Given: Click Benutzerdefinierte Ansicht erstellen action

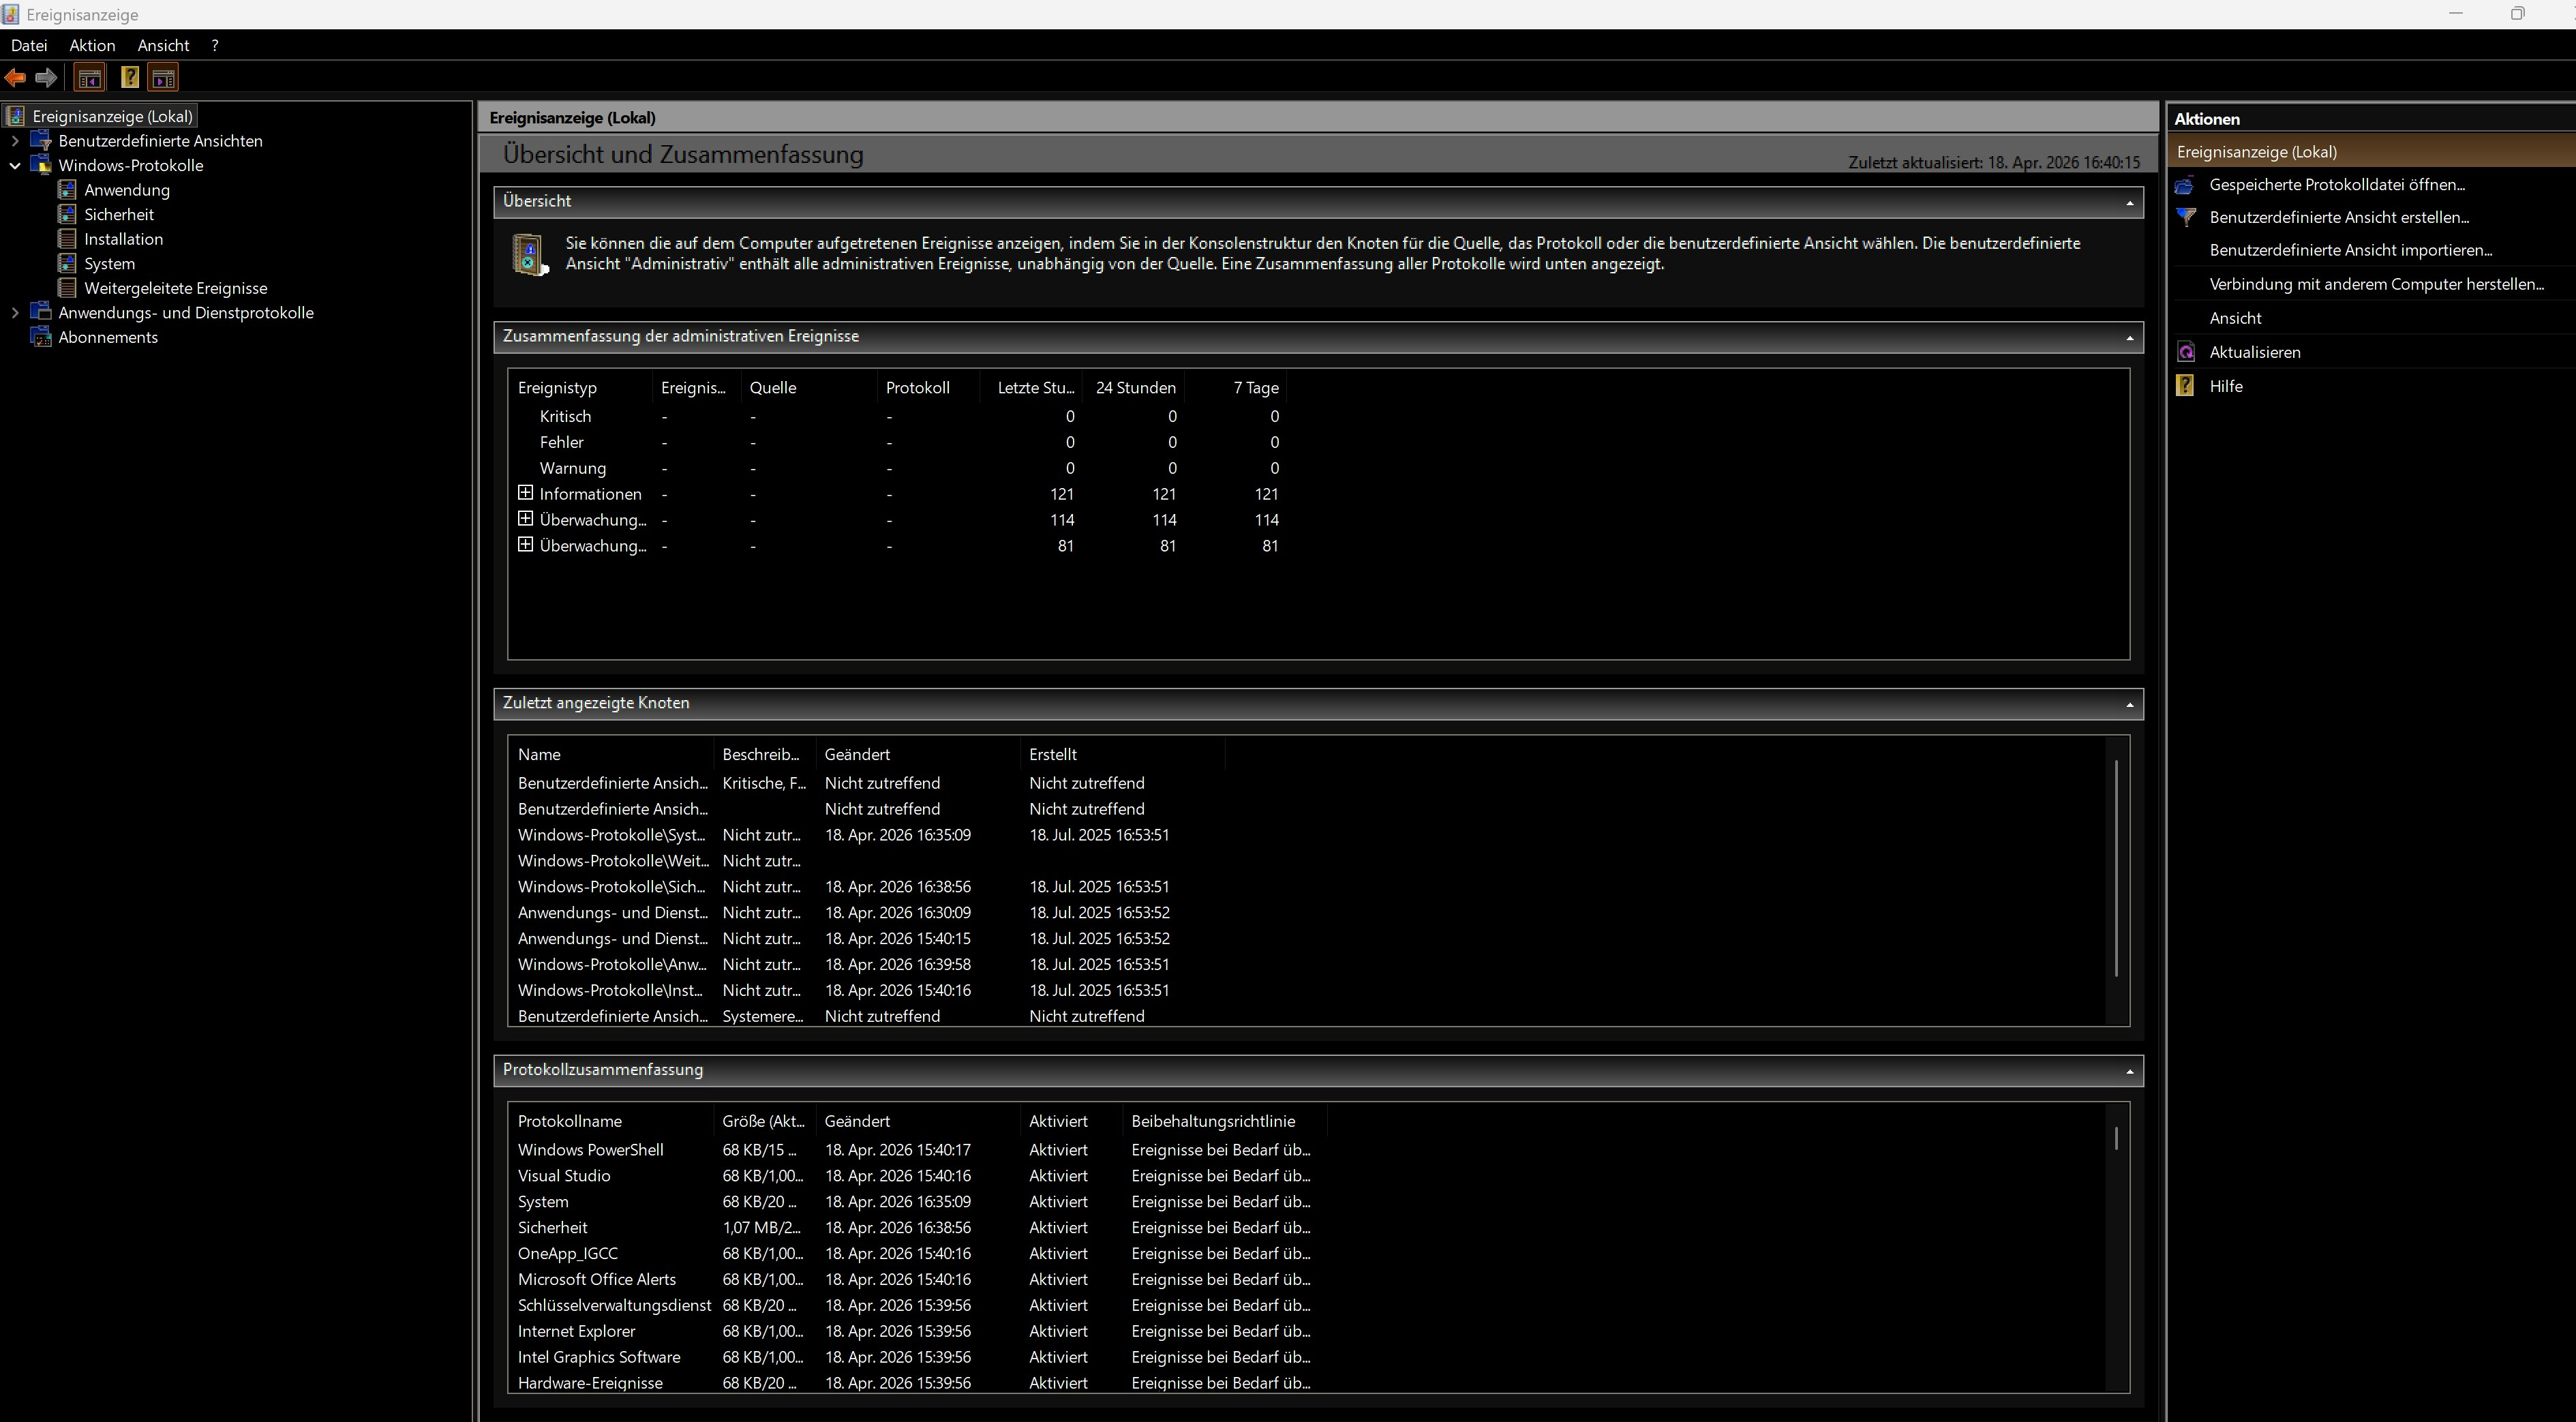Looking at the screenshot, I should tap(2339, 217).
